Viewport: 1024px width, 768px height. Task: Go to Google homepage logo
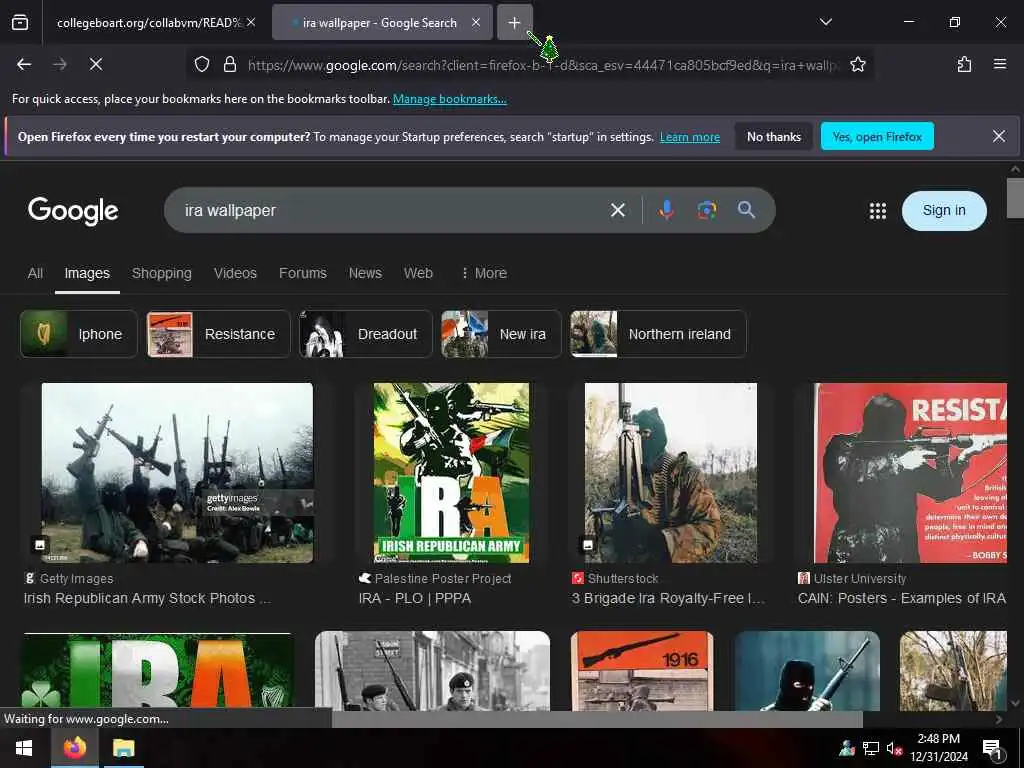73,210
